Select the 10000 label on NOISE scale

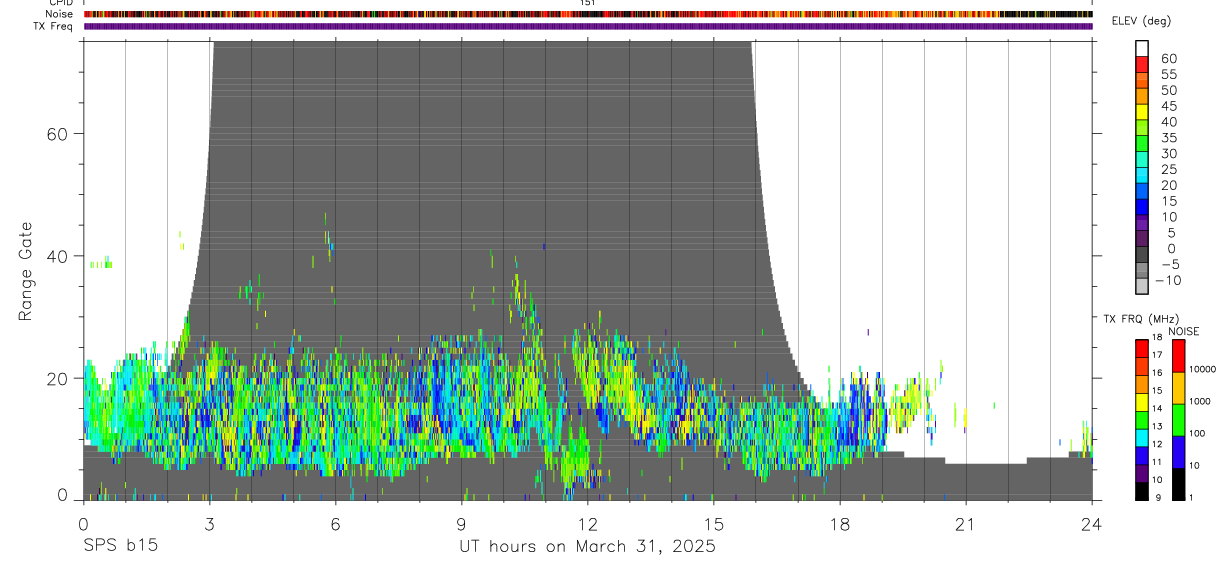tap(1202, 369)
